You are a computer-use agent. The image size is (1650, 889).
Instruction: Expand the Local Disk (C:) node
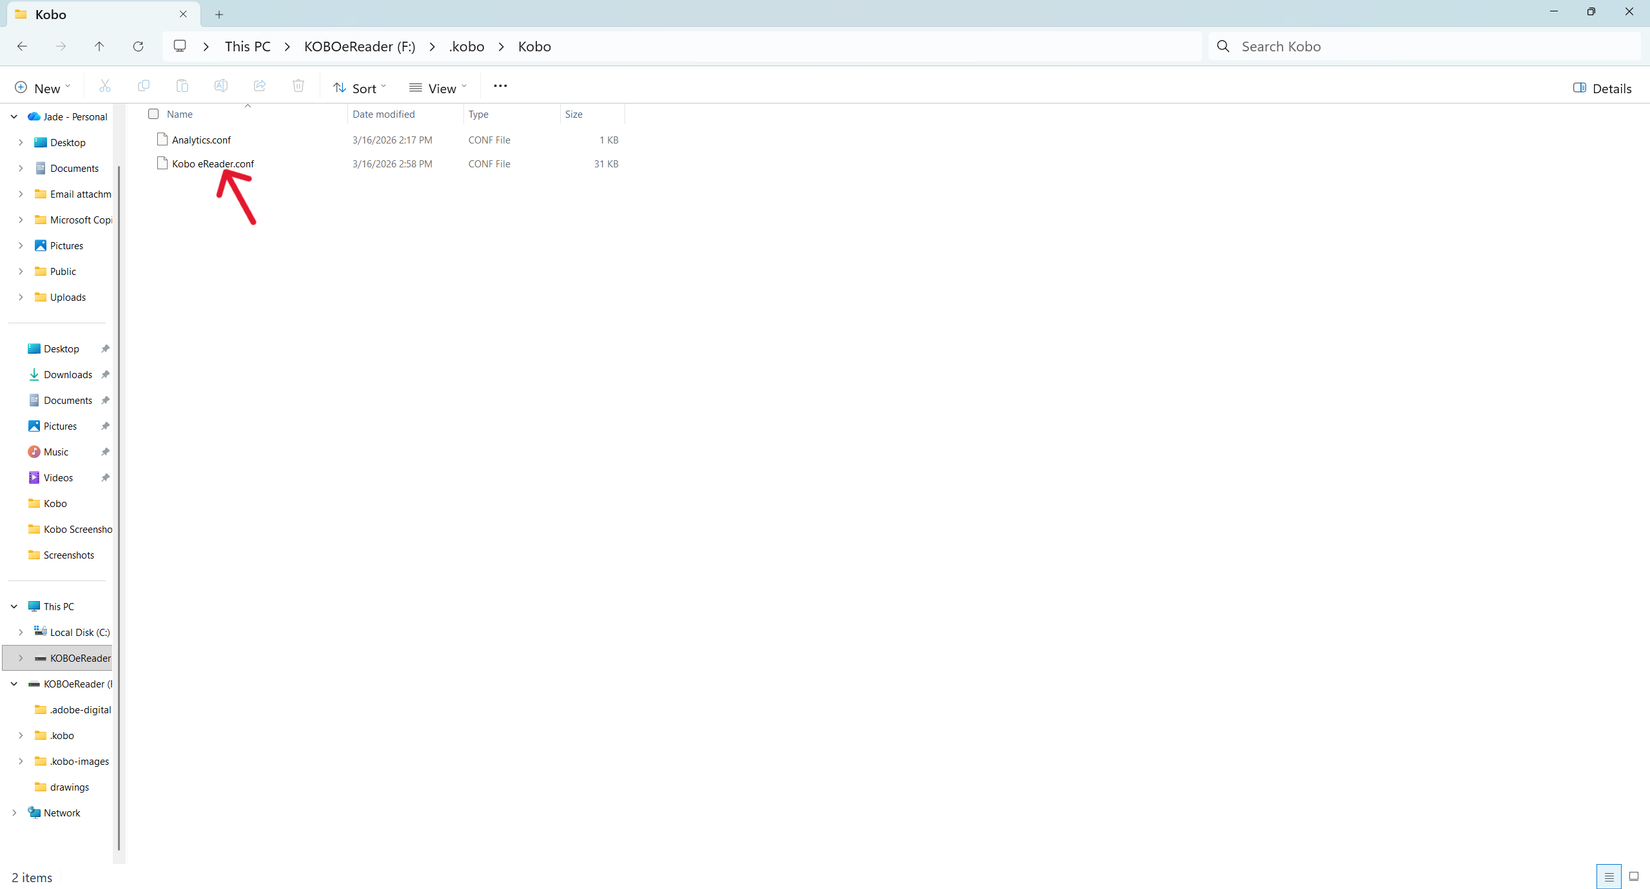click(x=21, y=633)
